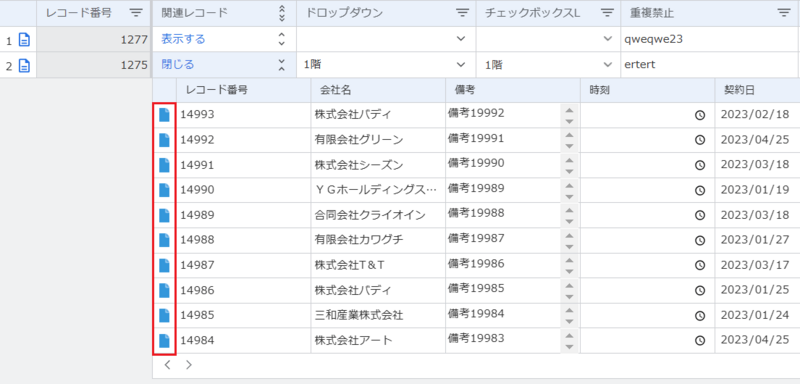Click clock icon in 三和産業株式会社 row
Screen dimensions: 800x384
(x=700, y=316)
